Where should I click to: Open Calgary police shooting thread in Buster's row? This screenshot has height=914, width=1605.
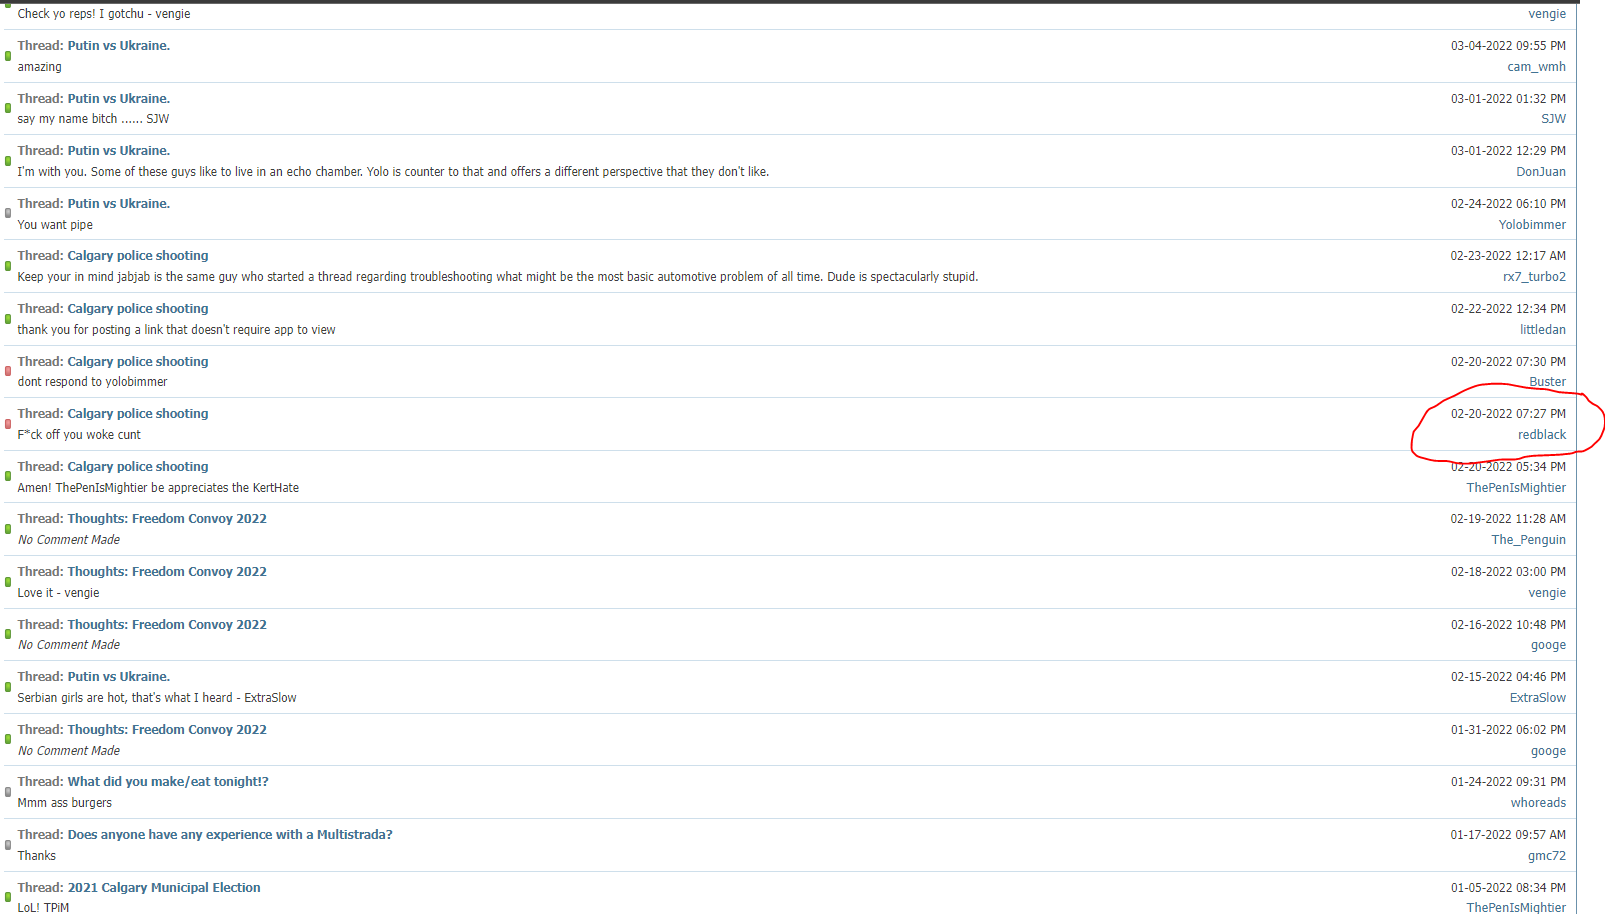138,362
